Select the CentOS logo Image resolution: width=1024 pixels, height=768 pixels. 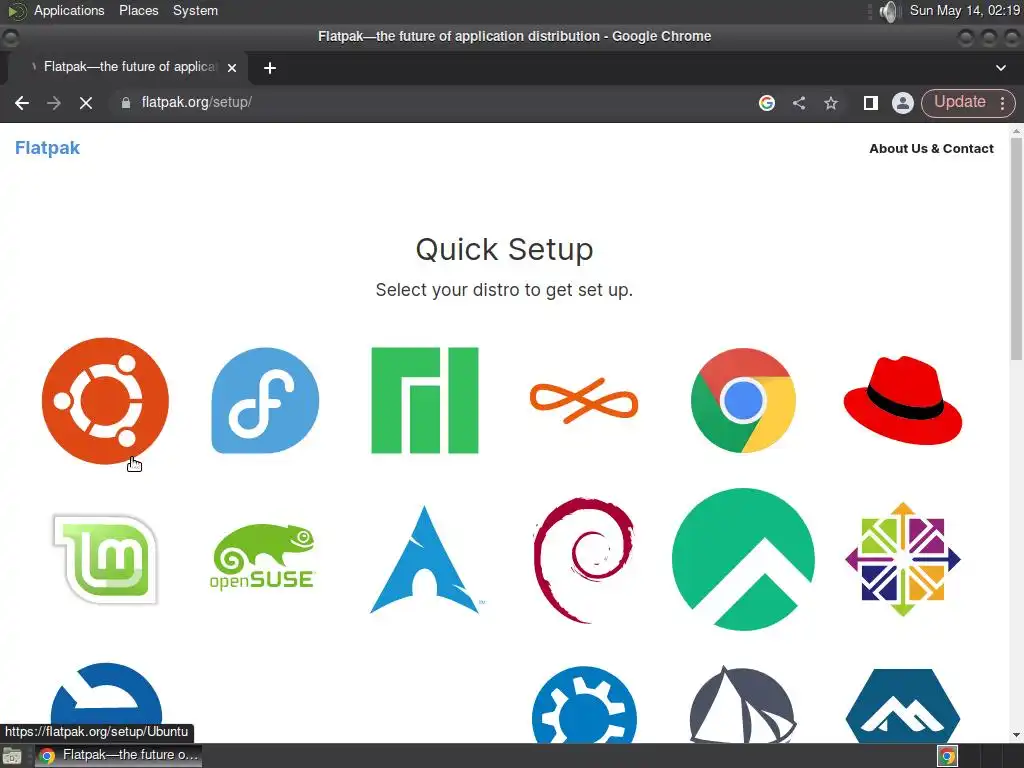903,560
